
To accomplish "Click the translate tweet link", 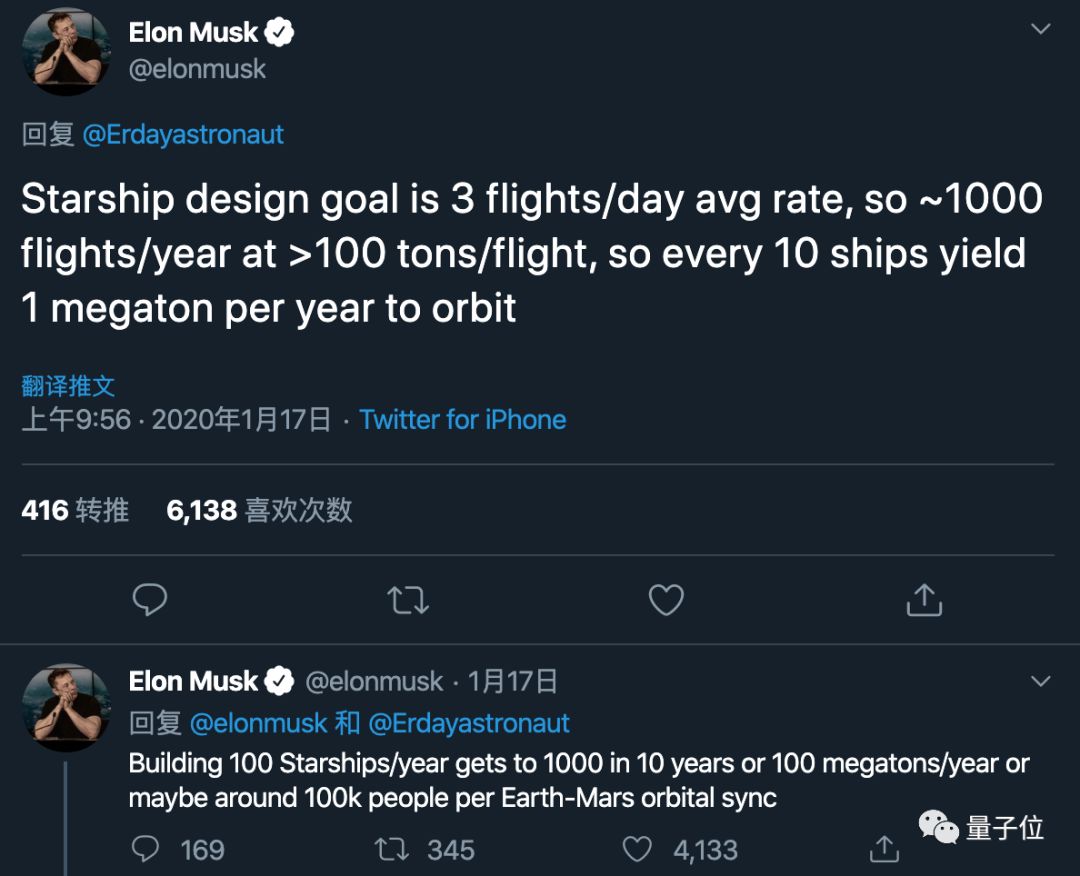I will pos(68,385).
